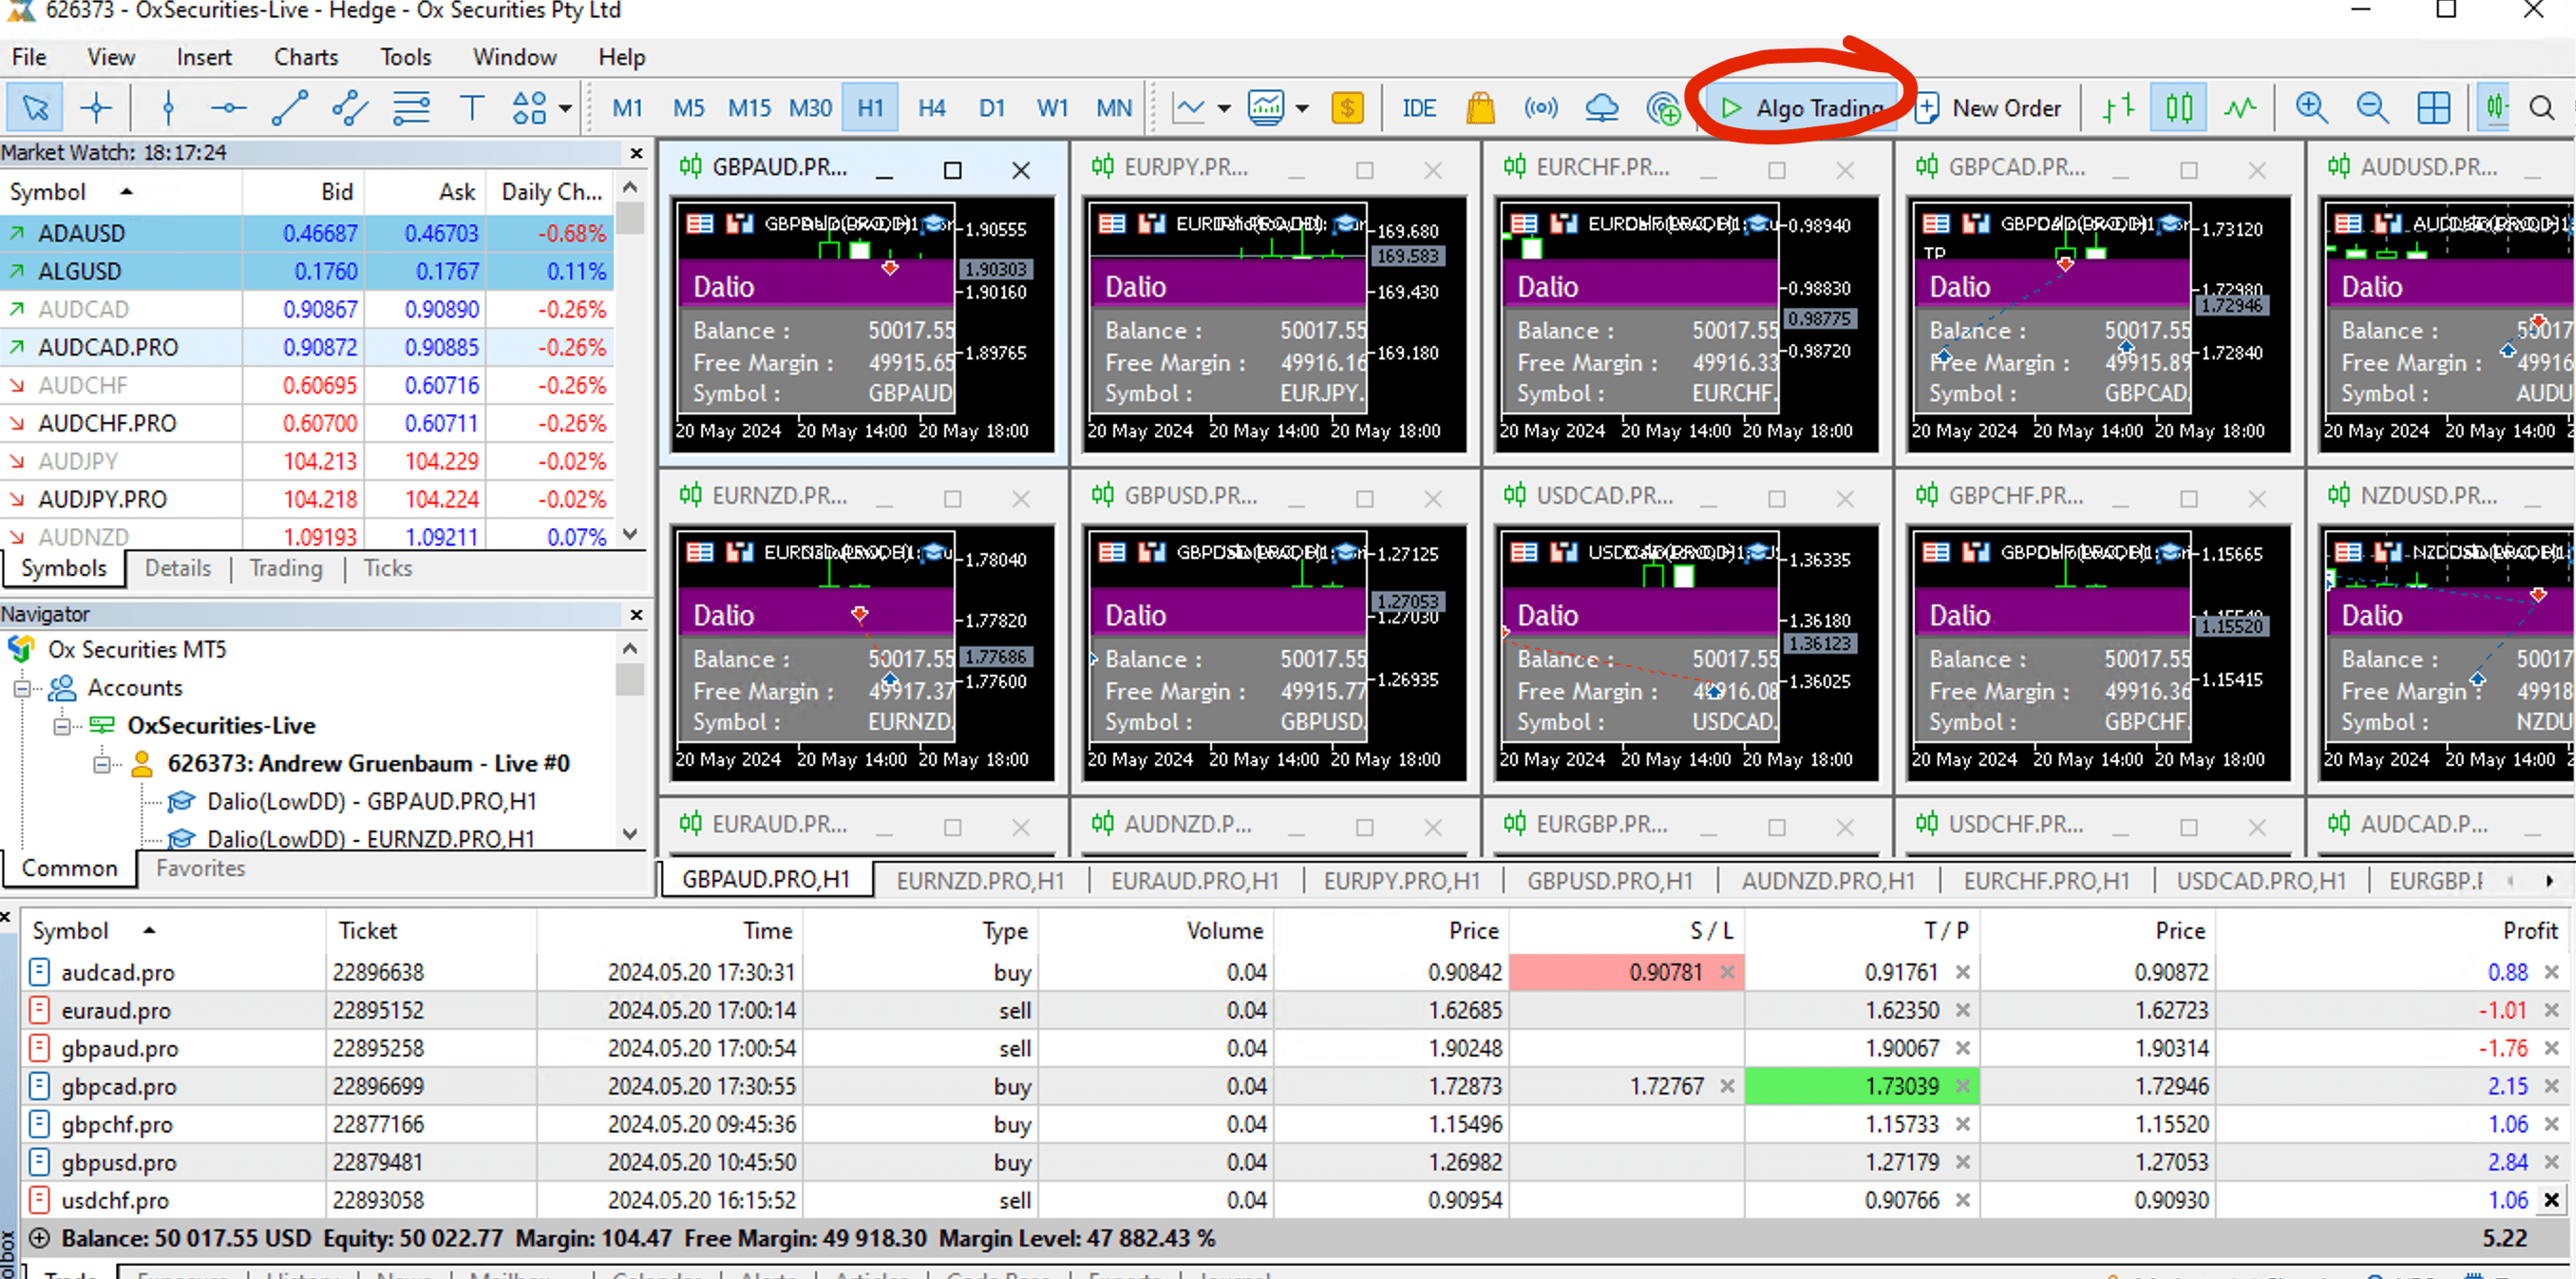Switch to the EURJPY.PRO,H1 chart tab
The image size is (2576, 1279).
(1401, 881)
